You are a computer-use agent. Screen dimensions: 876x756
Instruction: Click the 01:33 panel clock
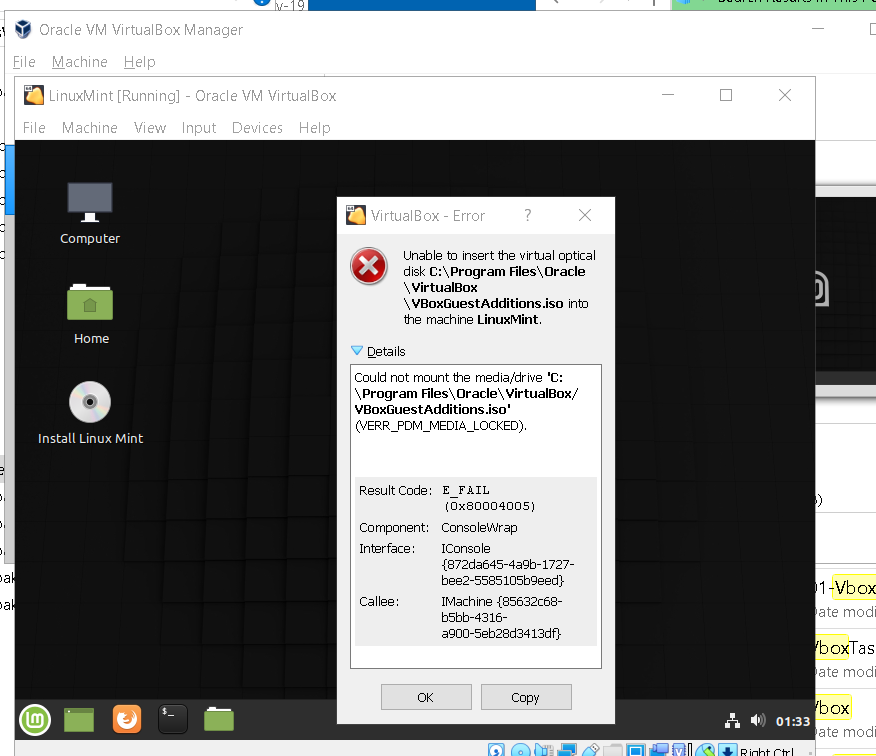pos(793,721)
